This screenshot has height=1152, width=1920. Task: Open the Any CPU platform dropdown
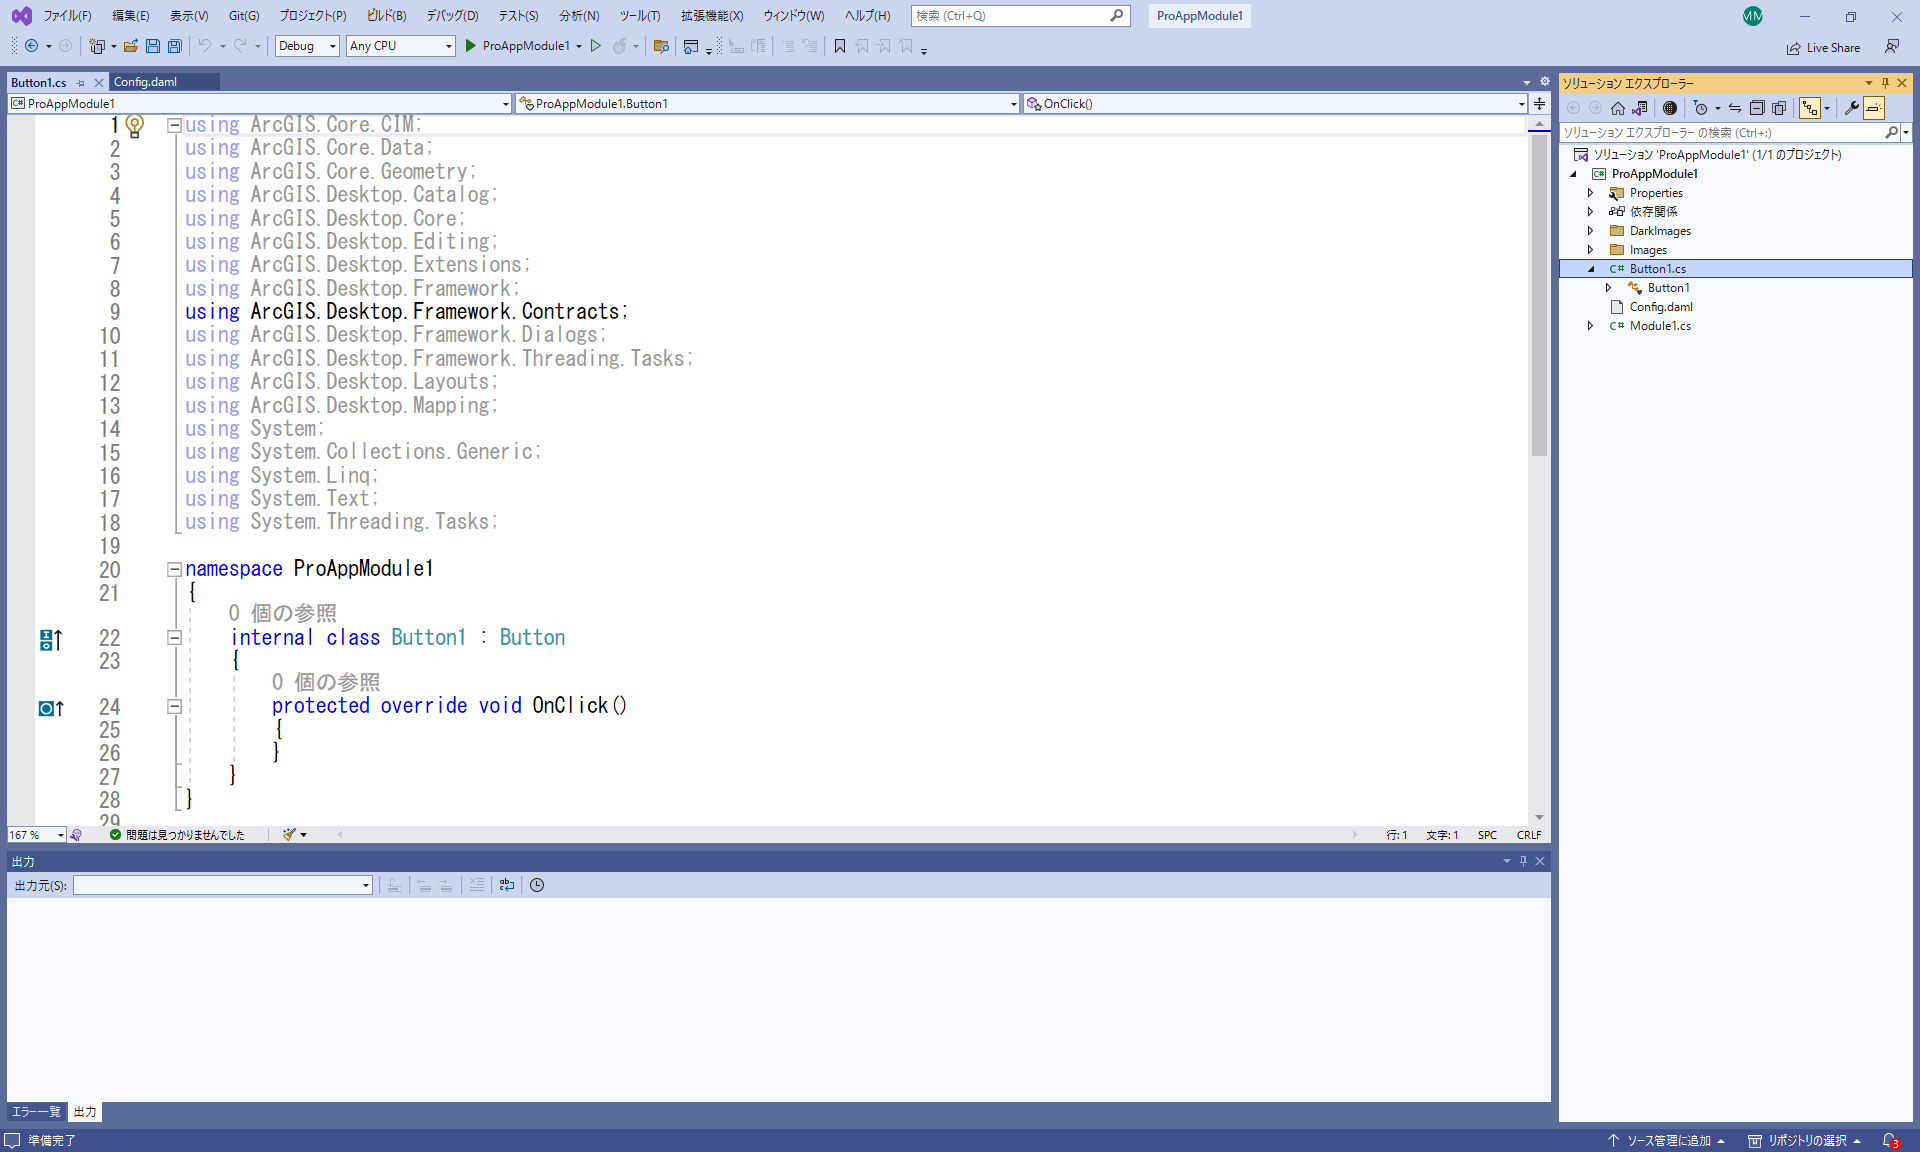tap(401, 46)
